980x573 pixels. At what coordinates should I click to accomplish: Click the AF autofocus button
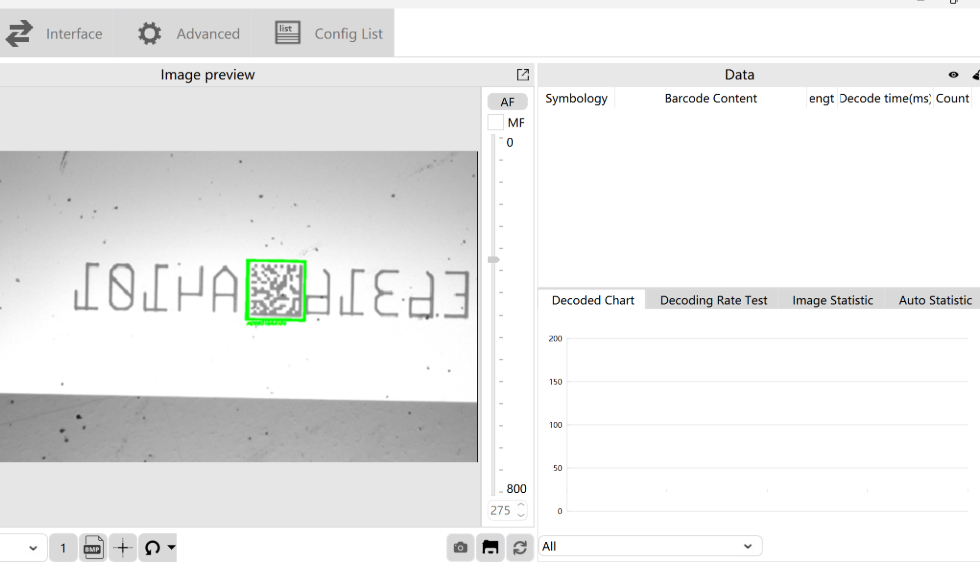coord(508,102)
